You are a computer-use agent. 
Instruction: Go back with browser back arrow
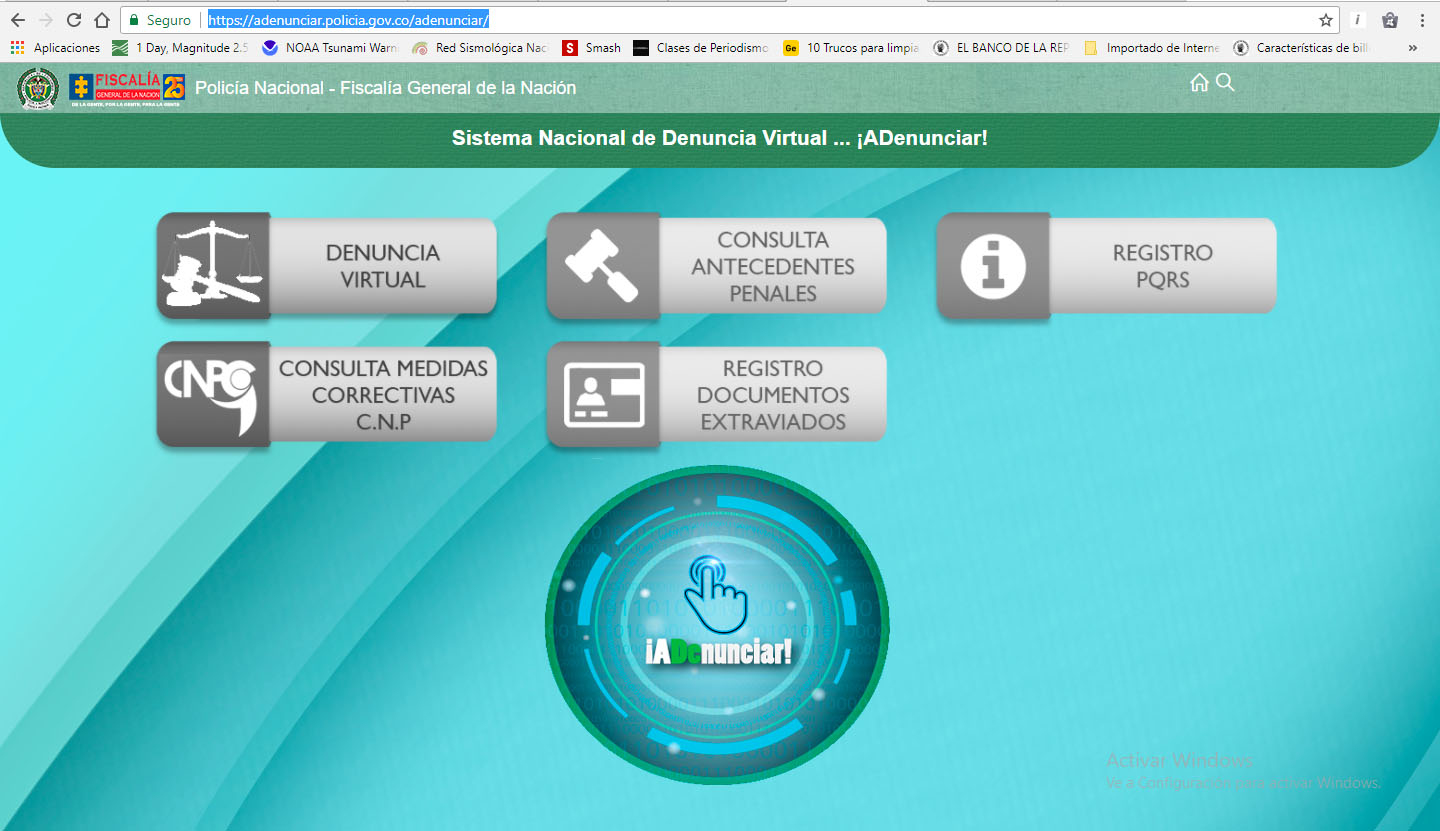pos(17,20)
